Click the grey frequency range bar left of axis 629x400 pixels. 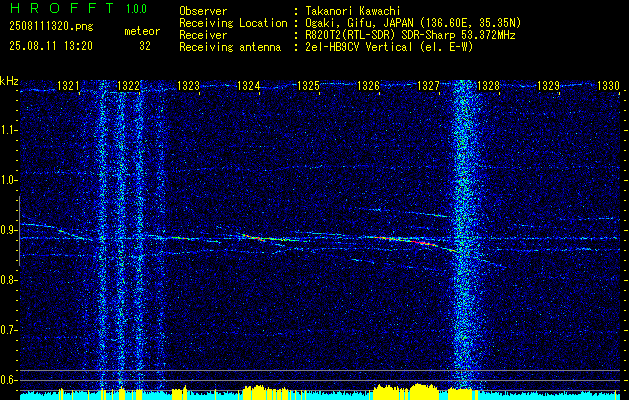[19, 231]
